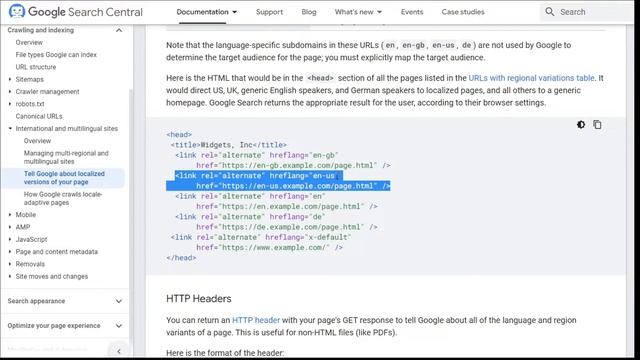Open the URL structure page
640x360 pixels.
pos(36,67)
